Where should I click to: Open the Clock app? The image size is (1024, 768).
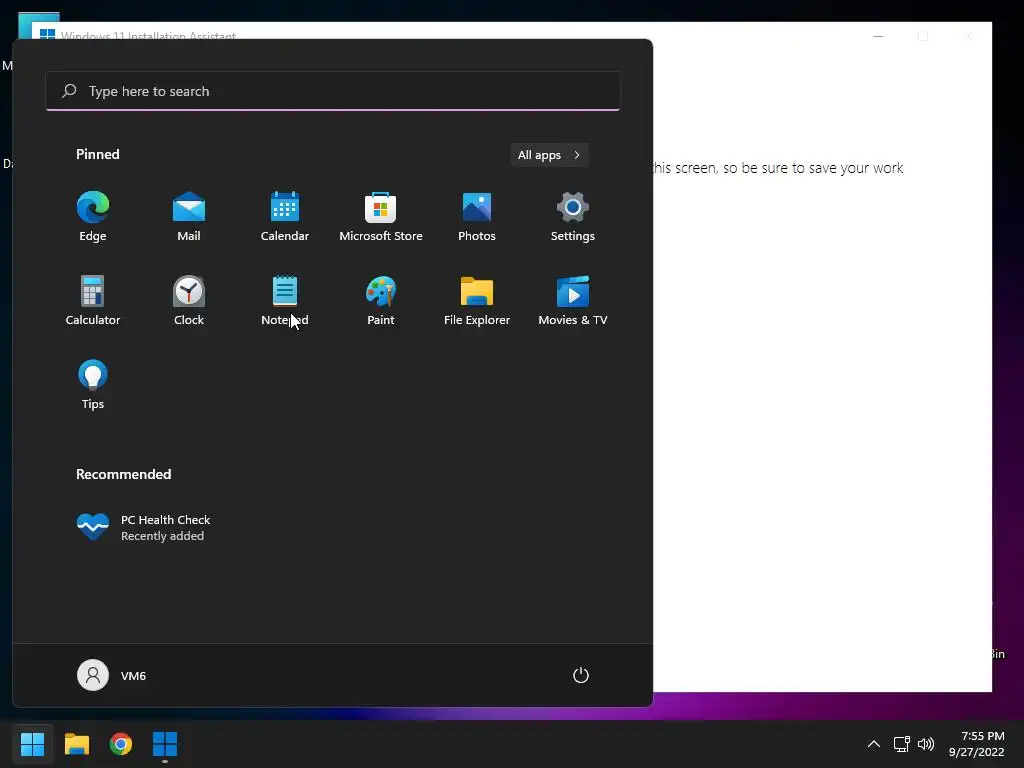click(x=189, y=301)
